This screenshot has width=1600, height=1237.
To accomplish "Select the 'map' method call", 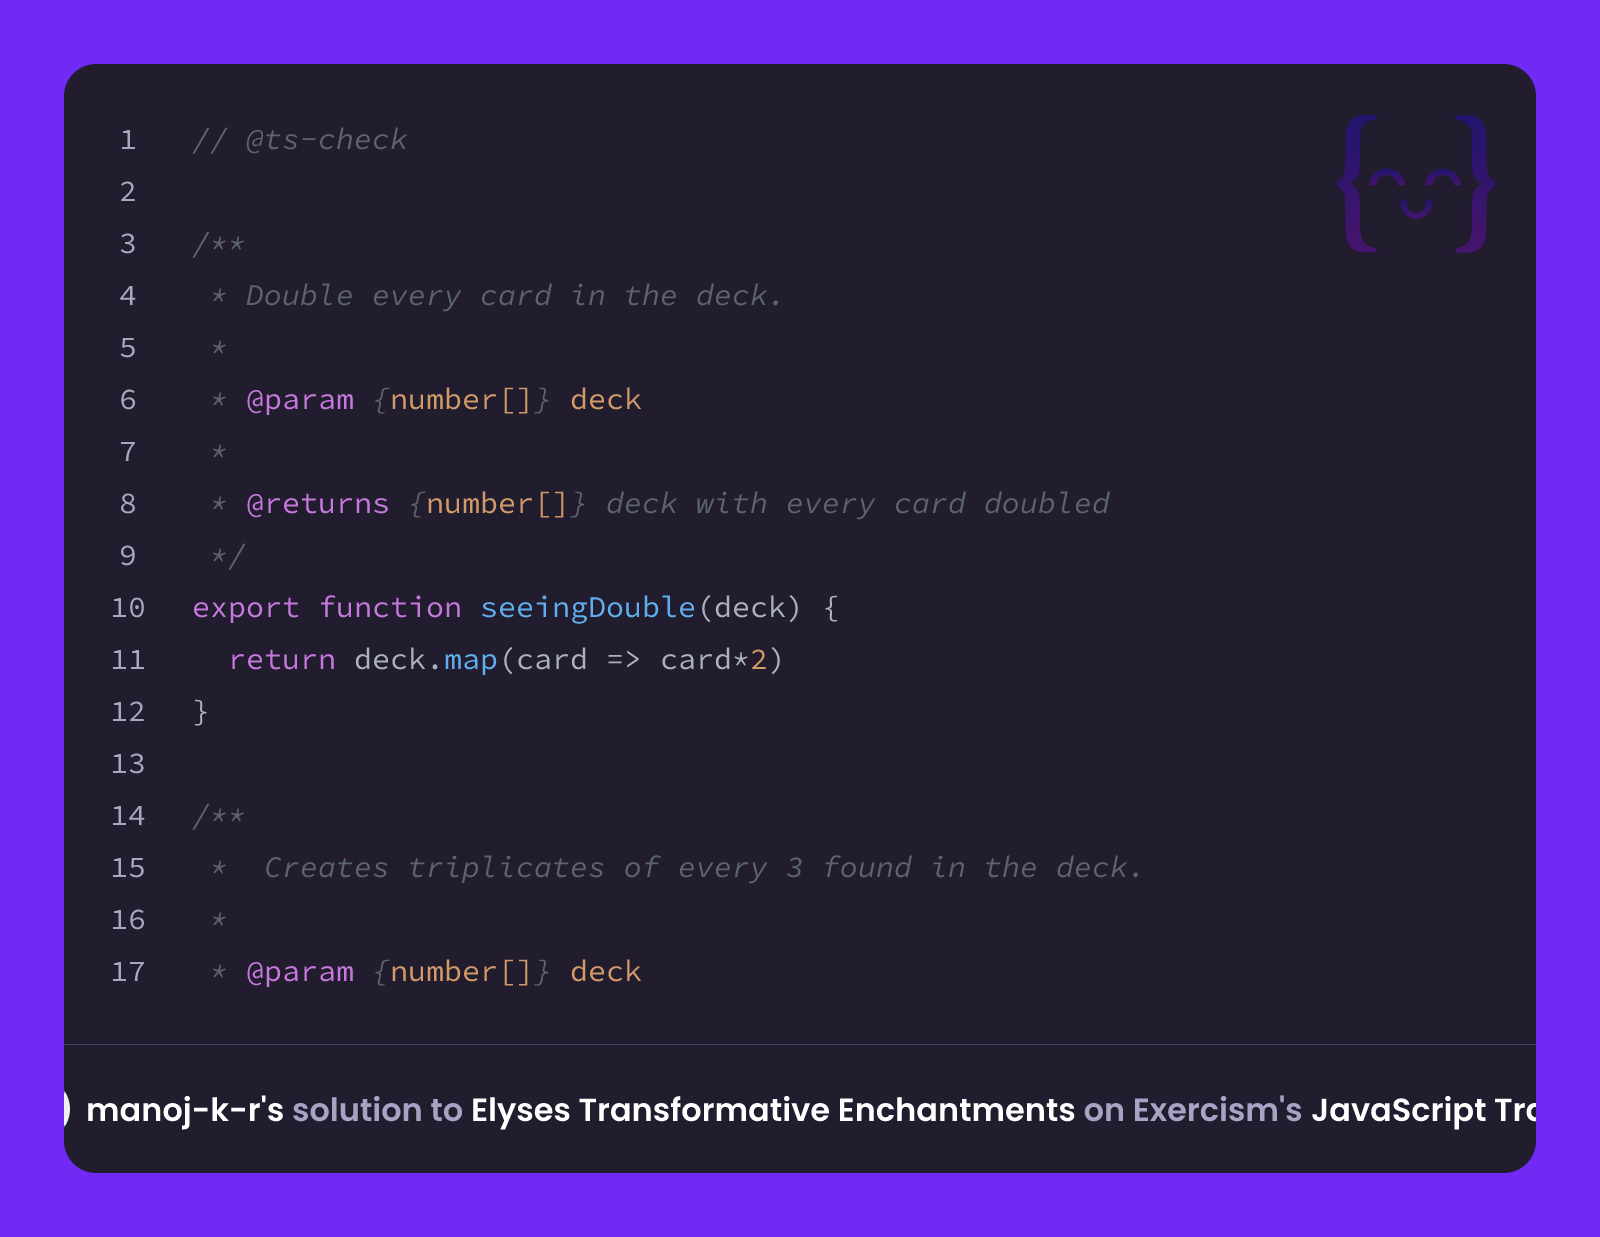I will click(x=471, y=660).
